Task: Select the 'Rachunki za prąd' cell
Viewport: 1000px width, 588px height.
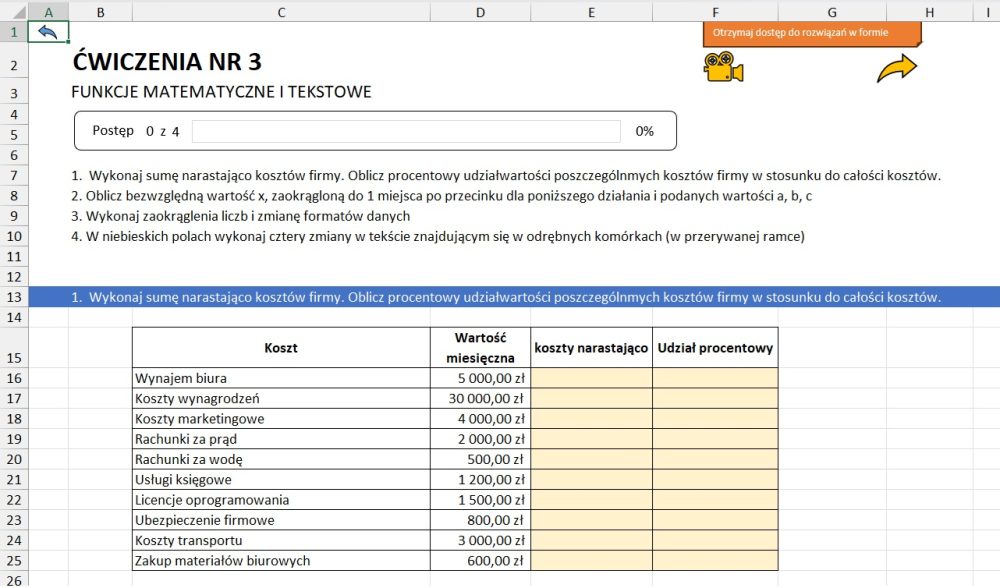Action: [281, 439]
